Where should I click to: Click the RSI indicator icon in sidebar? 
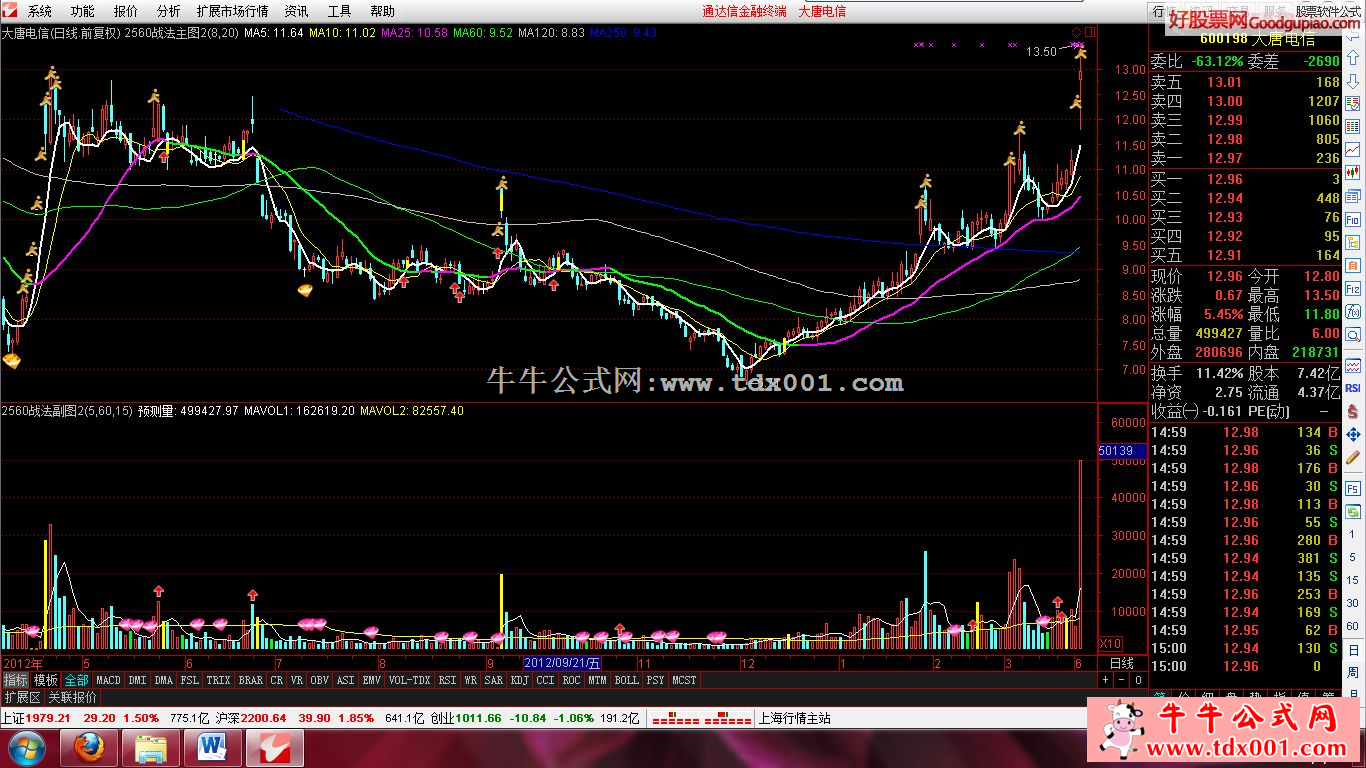(1353, 388)
